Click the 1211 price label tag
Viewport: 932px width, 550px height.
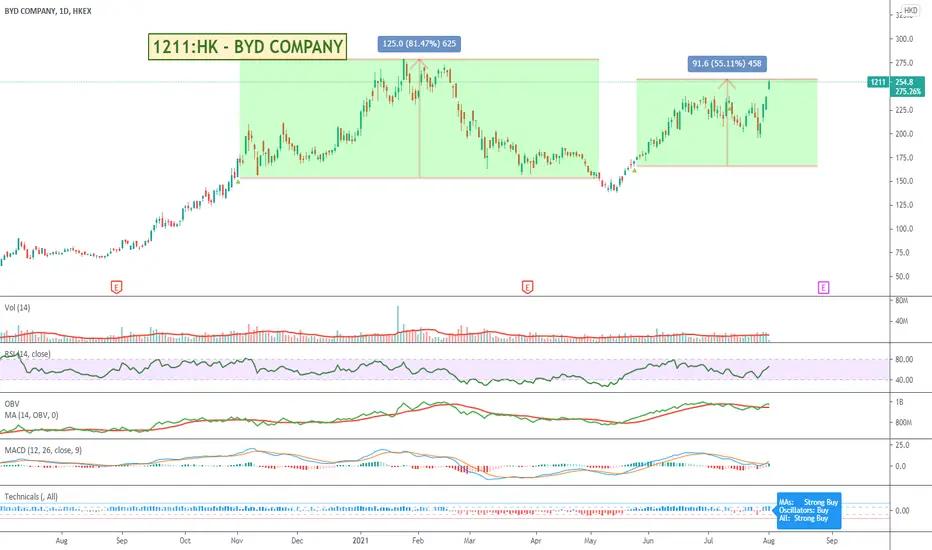point(879,82)
